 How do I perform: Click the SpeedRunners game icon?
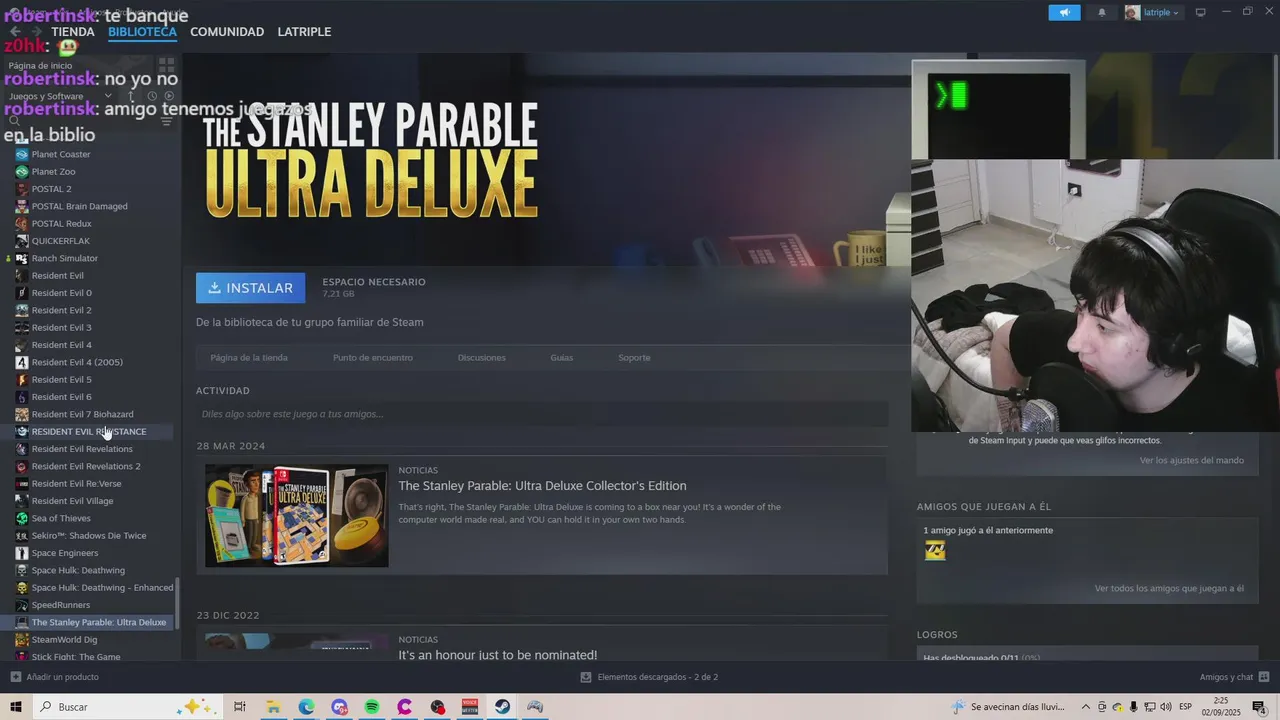pos(22,605)
